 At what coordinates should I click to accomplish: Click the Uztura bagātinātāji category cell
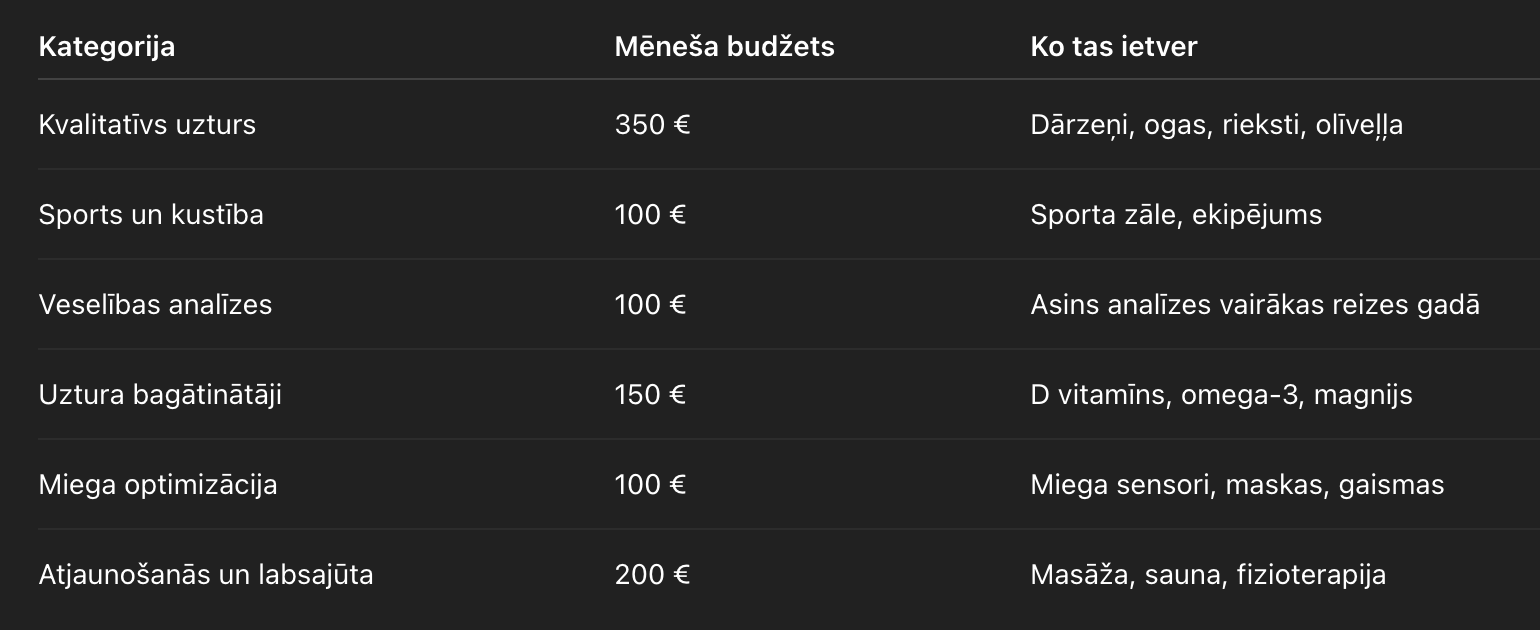pos(160,395)
